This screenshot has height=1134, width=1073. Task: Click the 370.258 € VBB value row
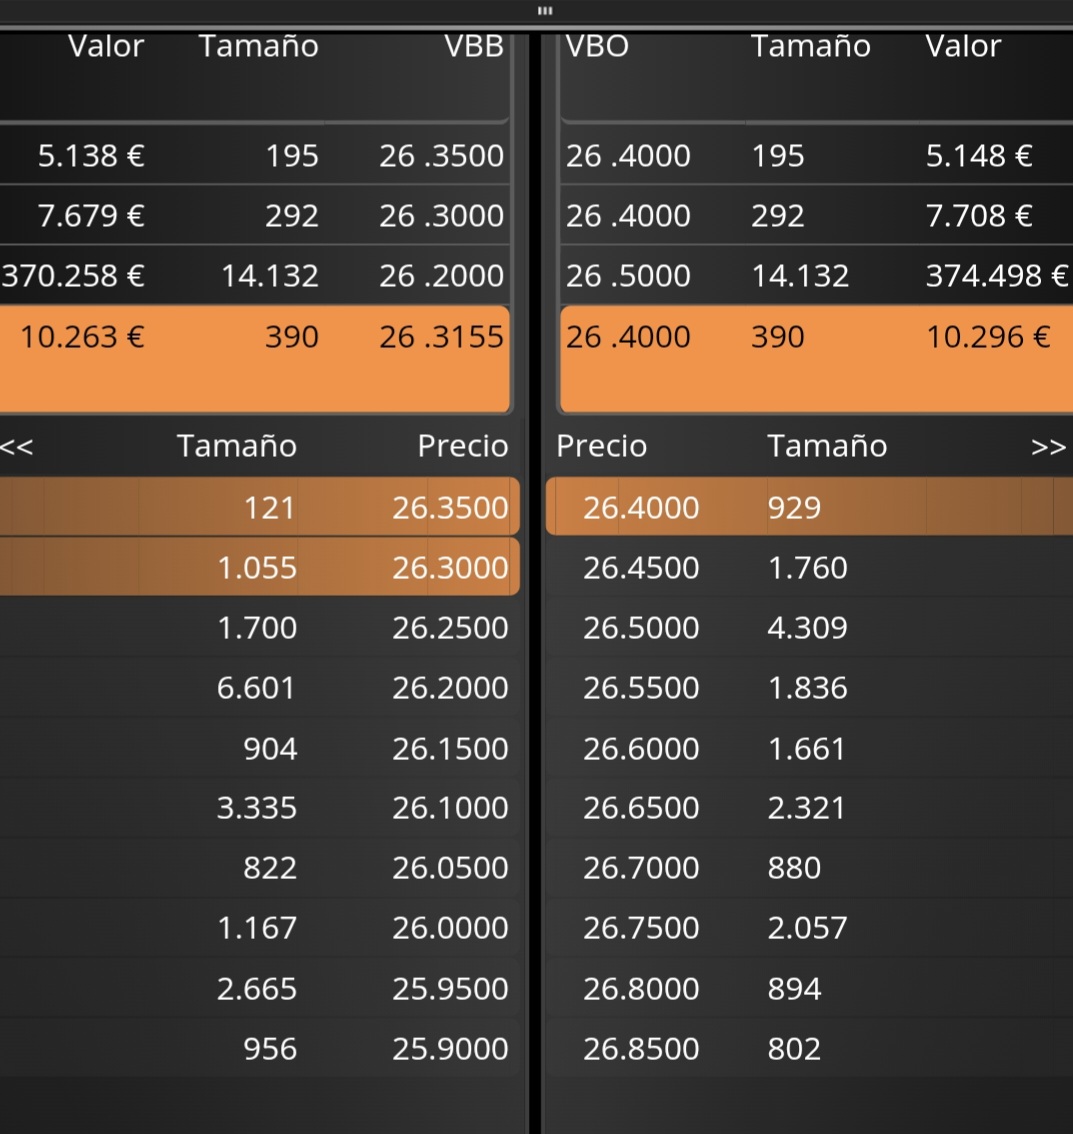pyautogui.click(x=74, y=276)
